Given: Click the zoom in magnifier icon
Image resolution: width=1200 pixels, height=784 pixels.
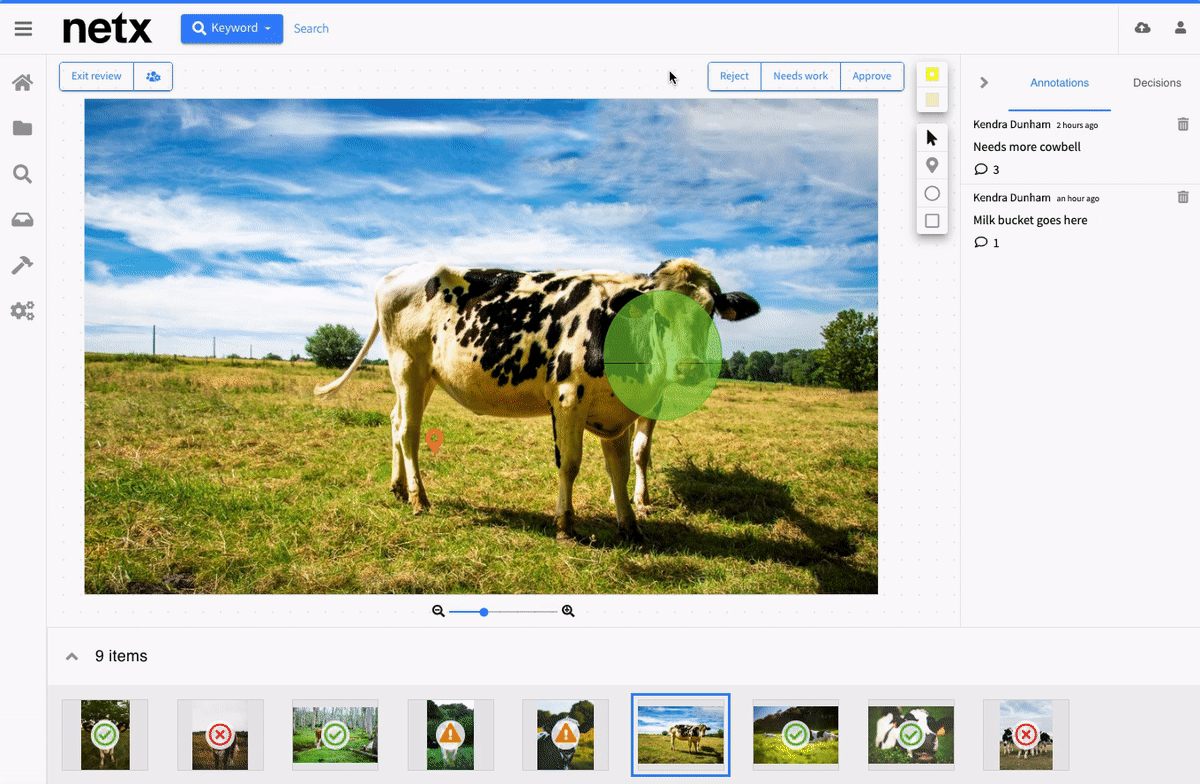Looking at the screenshot, I should click(x=568, y=611).
